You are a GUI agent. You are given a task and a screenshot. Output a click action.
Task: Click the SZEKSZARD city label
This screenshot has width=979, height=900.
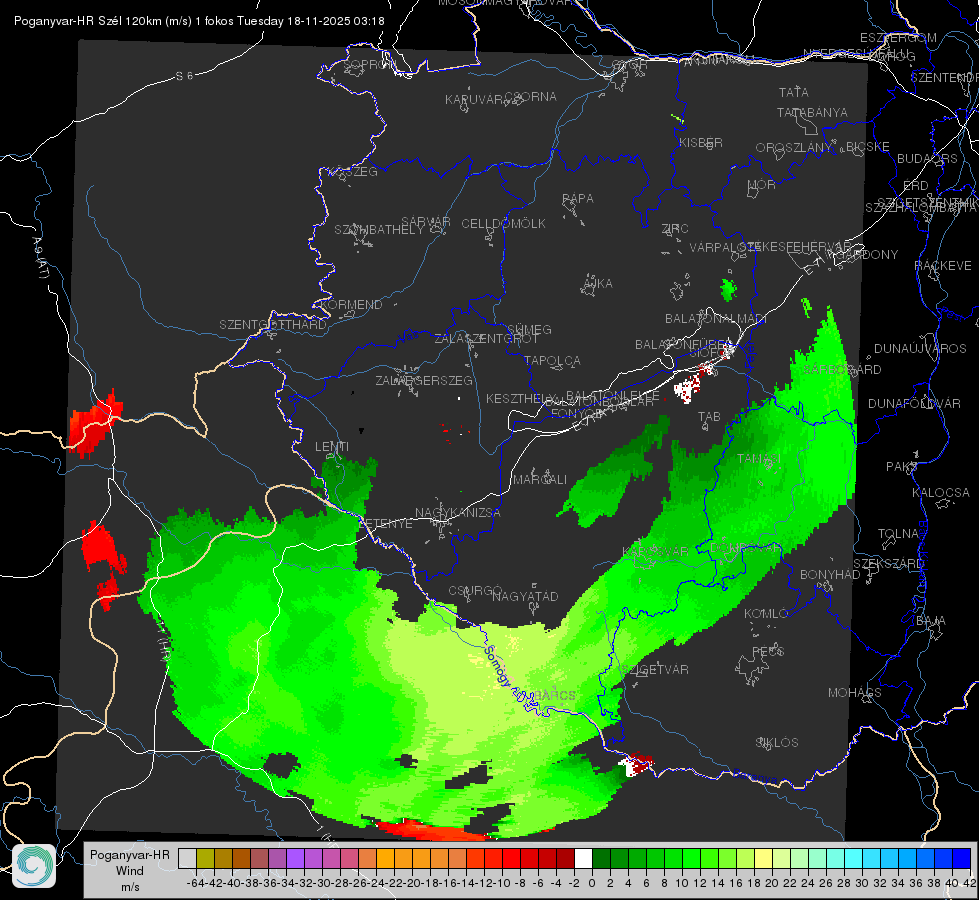888,564
